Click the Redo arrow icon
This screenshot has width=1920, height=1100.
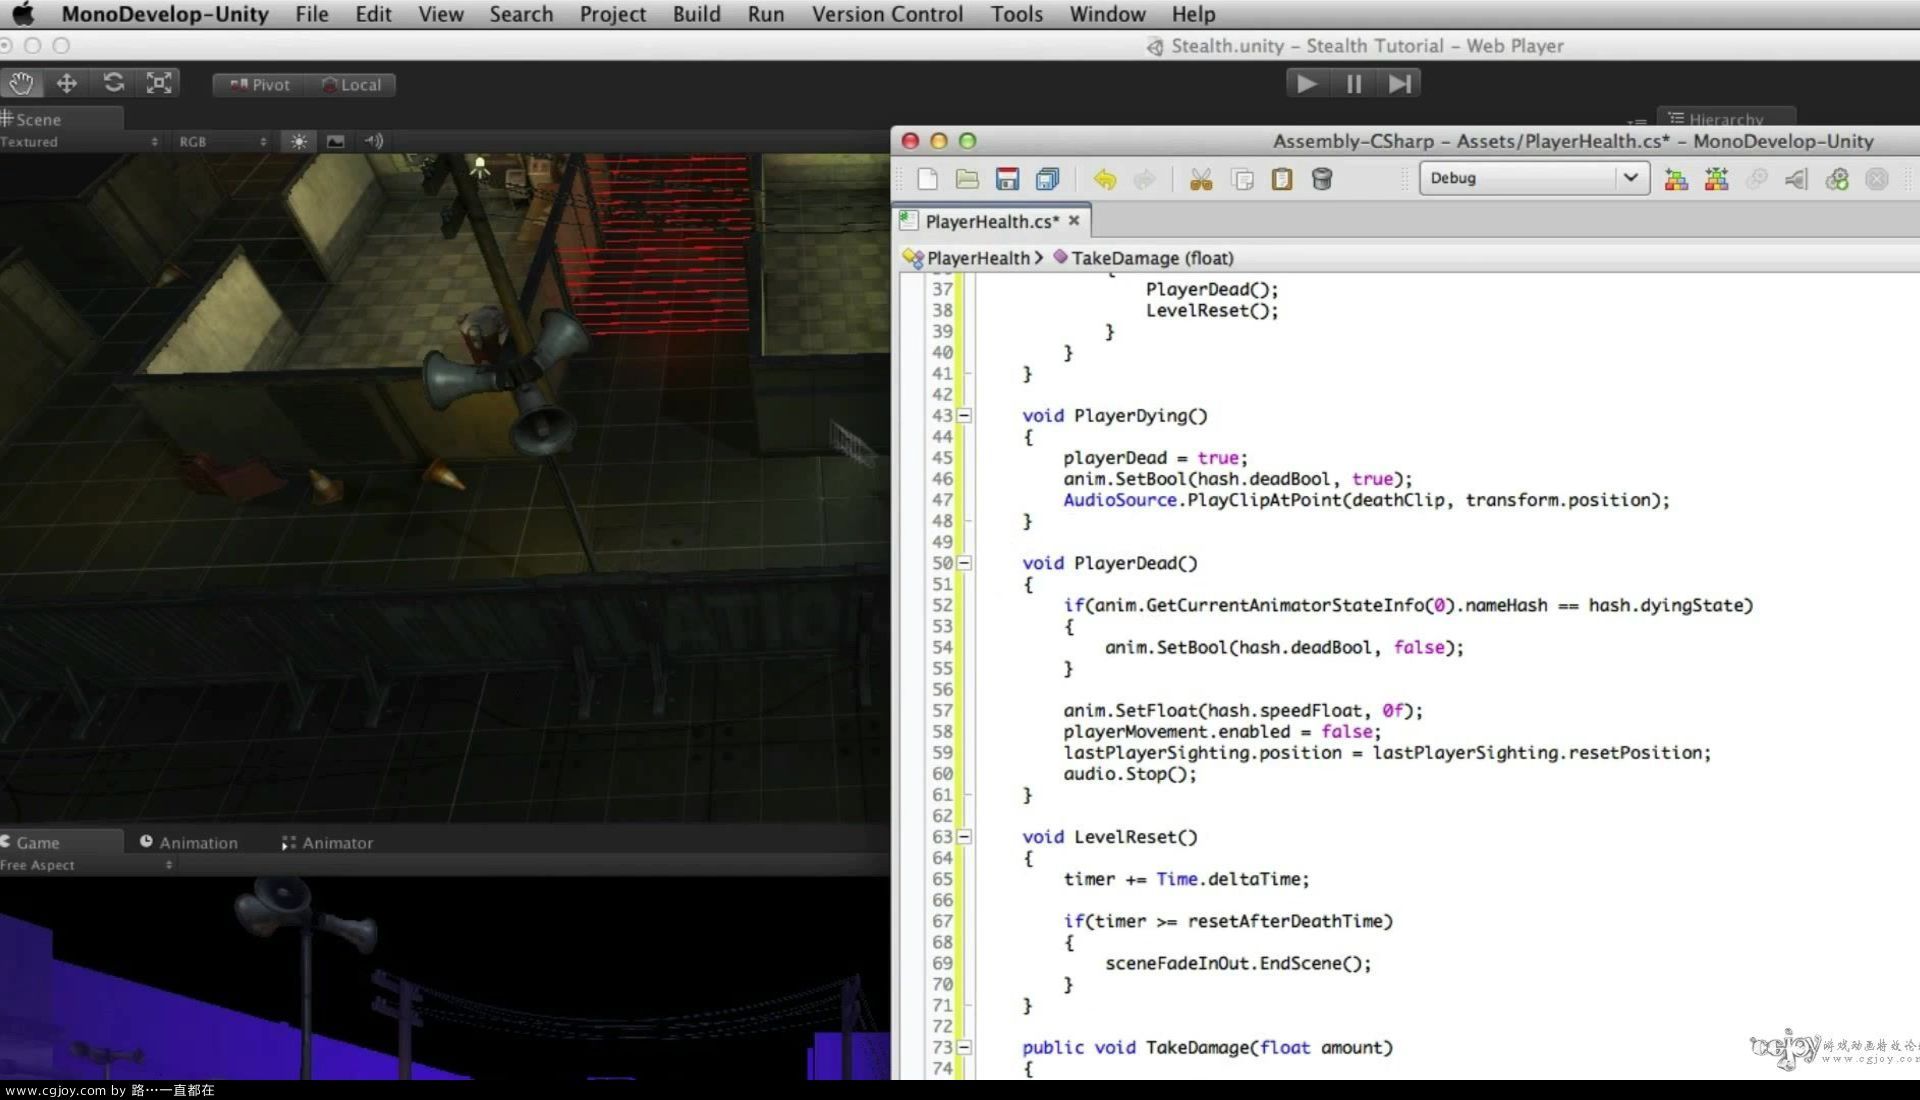pyautogui.click(x=1145, y=179)
